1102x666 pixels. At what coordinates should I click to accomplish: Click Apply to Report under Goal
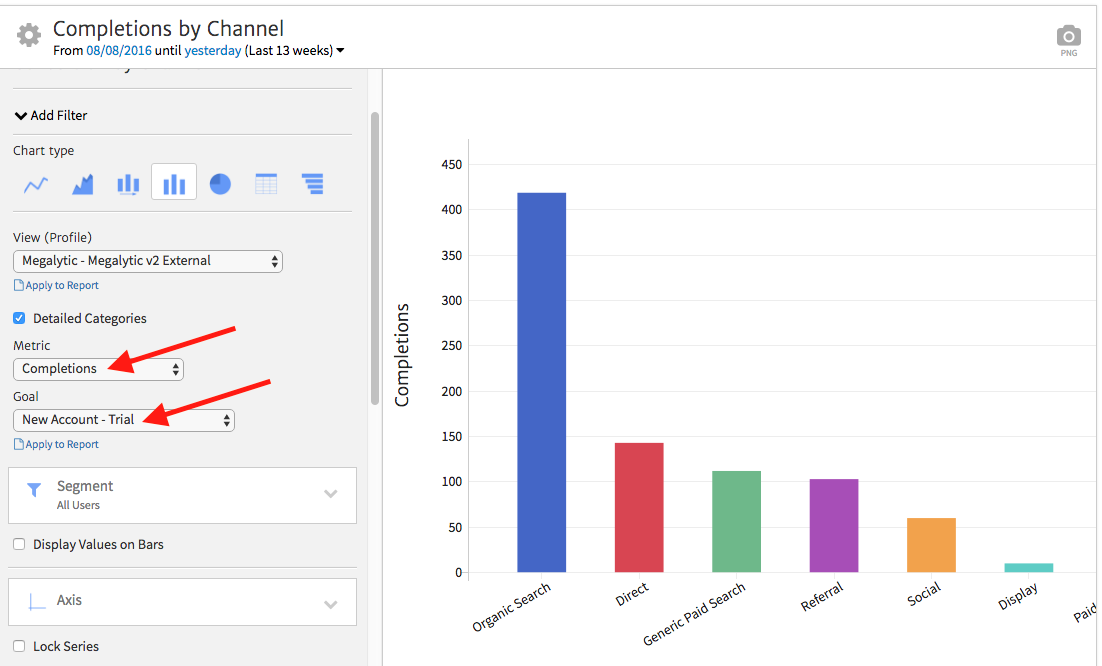pyautogui.click(x=61, y=445)
